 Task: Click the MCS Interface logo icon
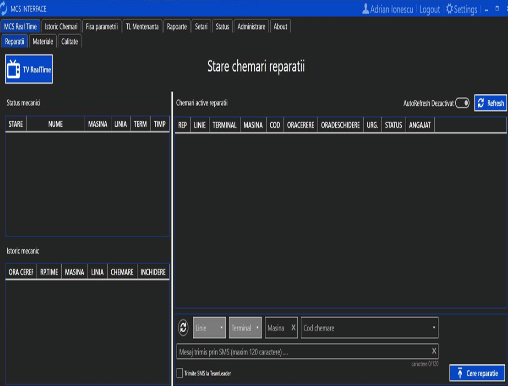[x=4, y=9]
